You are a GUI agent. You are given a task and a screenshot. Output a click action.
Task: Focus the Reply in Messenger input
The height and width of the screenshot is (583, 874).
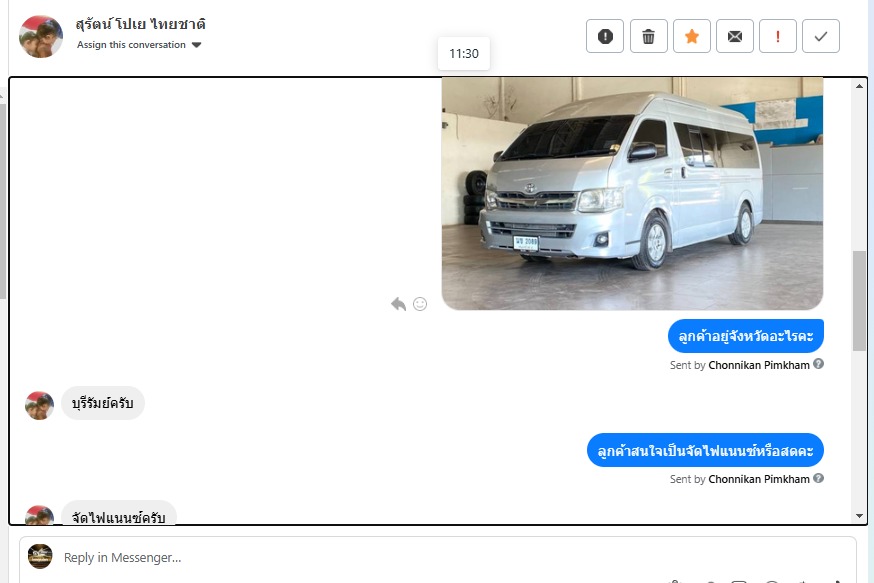[438, 557]
